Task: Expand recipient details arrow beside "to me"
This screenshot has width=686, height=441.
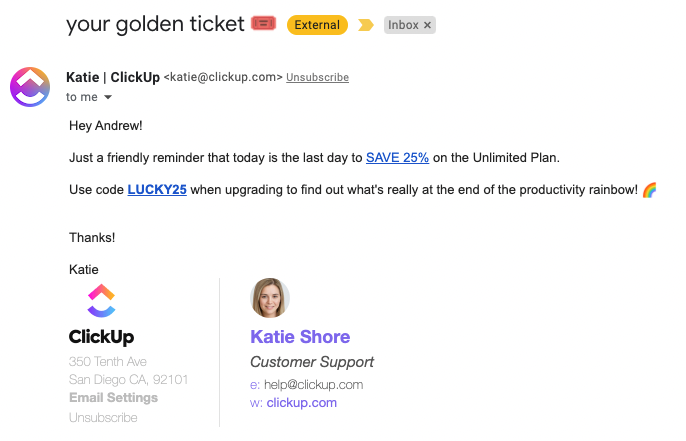Action: point(108,98)
